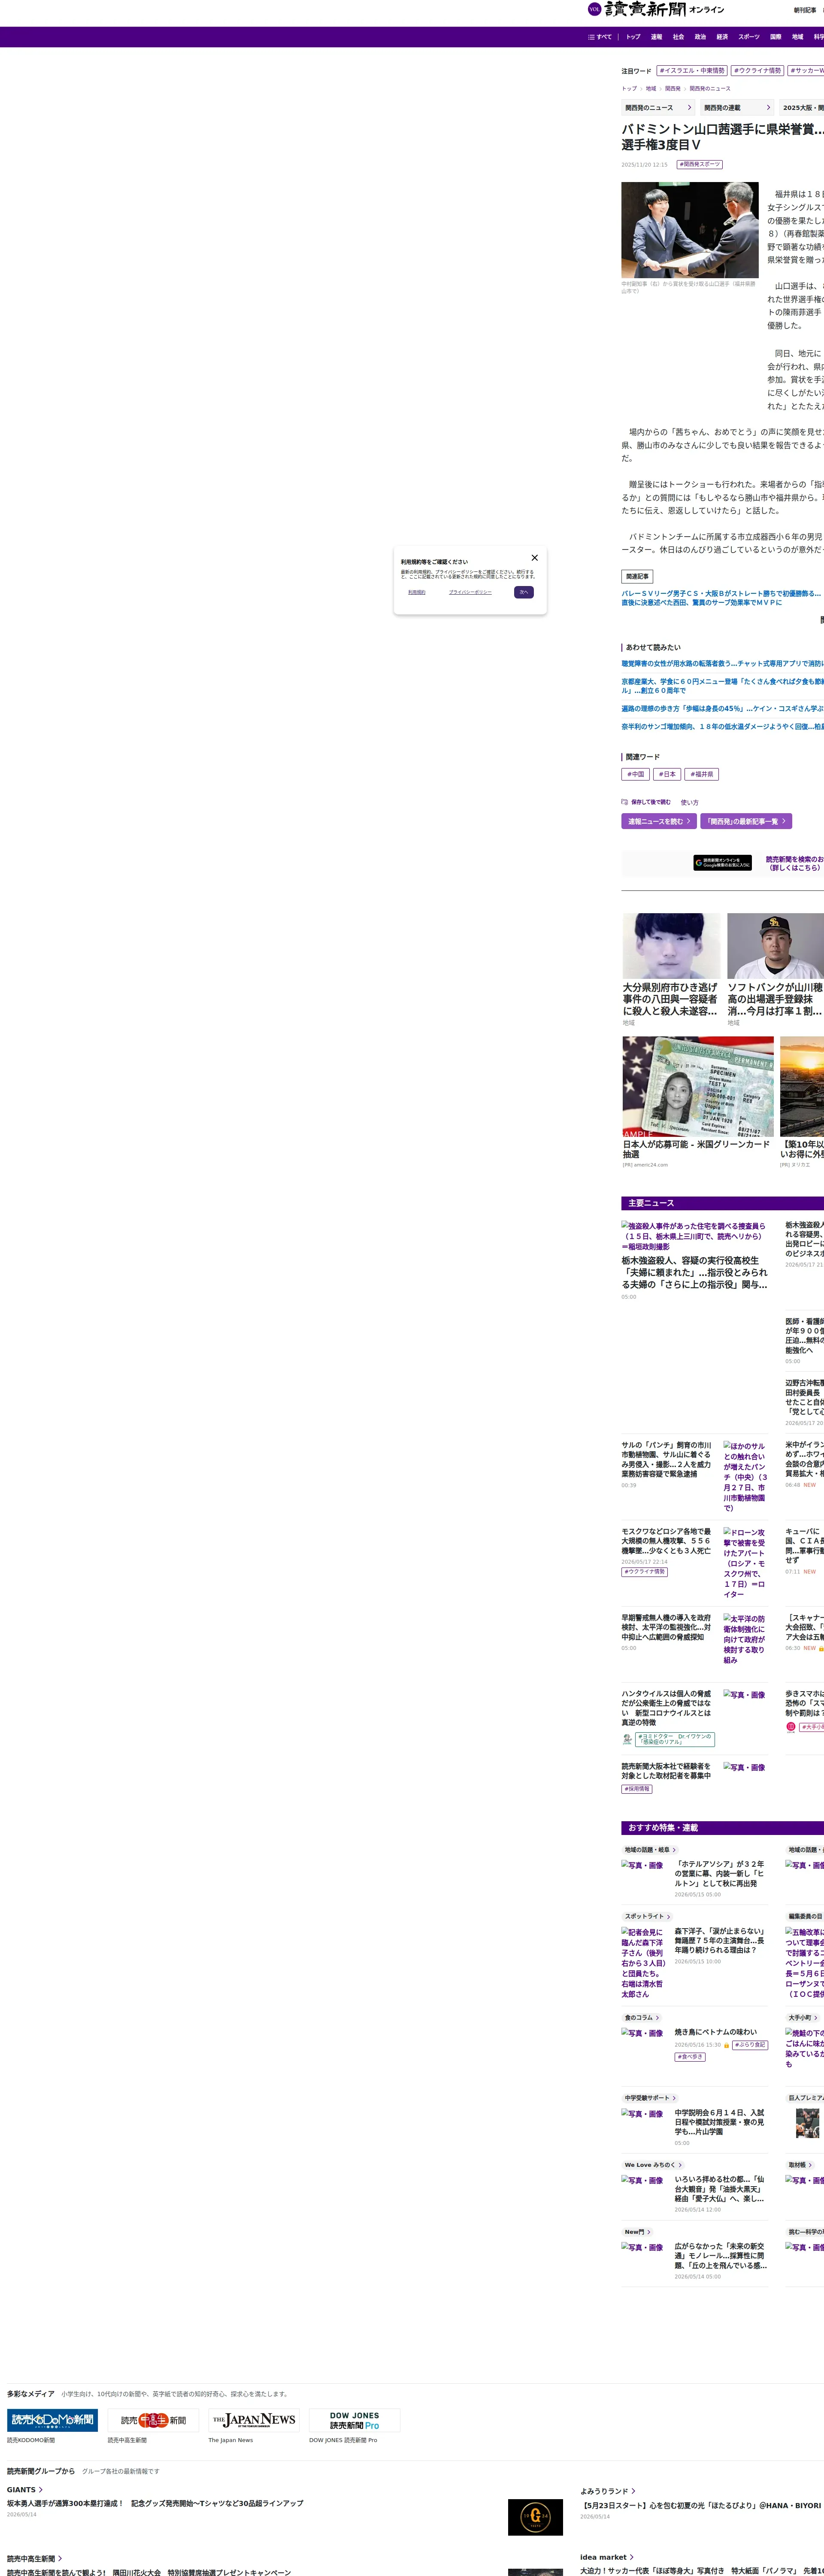Open the スポーツ navigation item

pyautogui.click(x=749, y=37)
